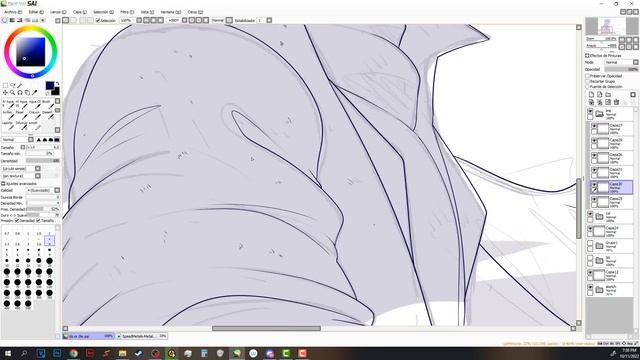The image size is (640, 360).
Task: Click the canvas horizontal scrollbar
Action: [266, 329]
